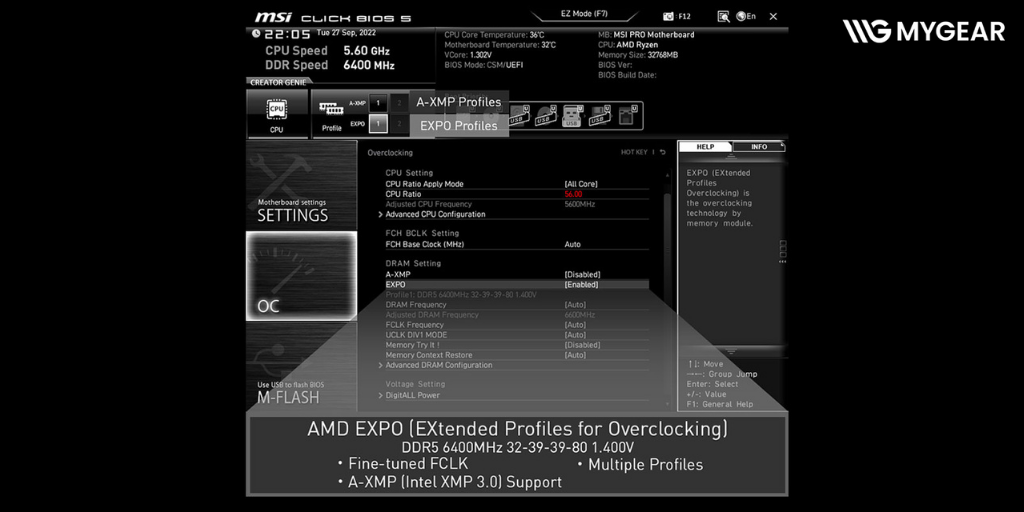Switch to the INFO tab

759,147
